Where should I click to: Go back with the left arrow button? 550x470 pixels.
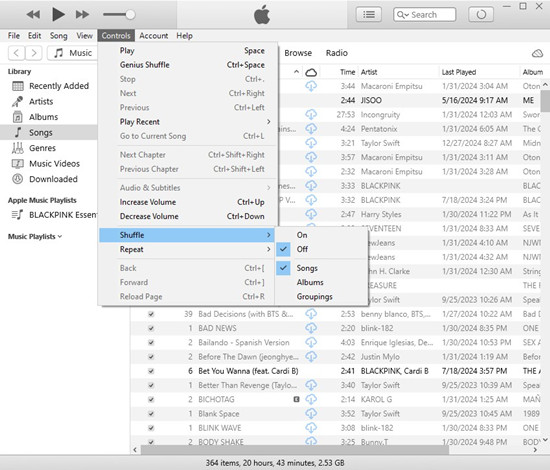16,53
